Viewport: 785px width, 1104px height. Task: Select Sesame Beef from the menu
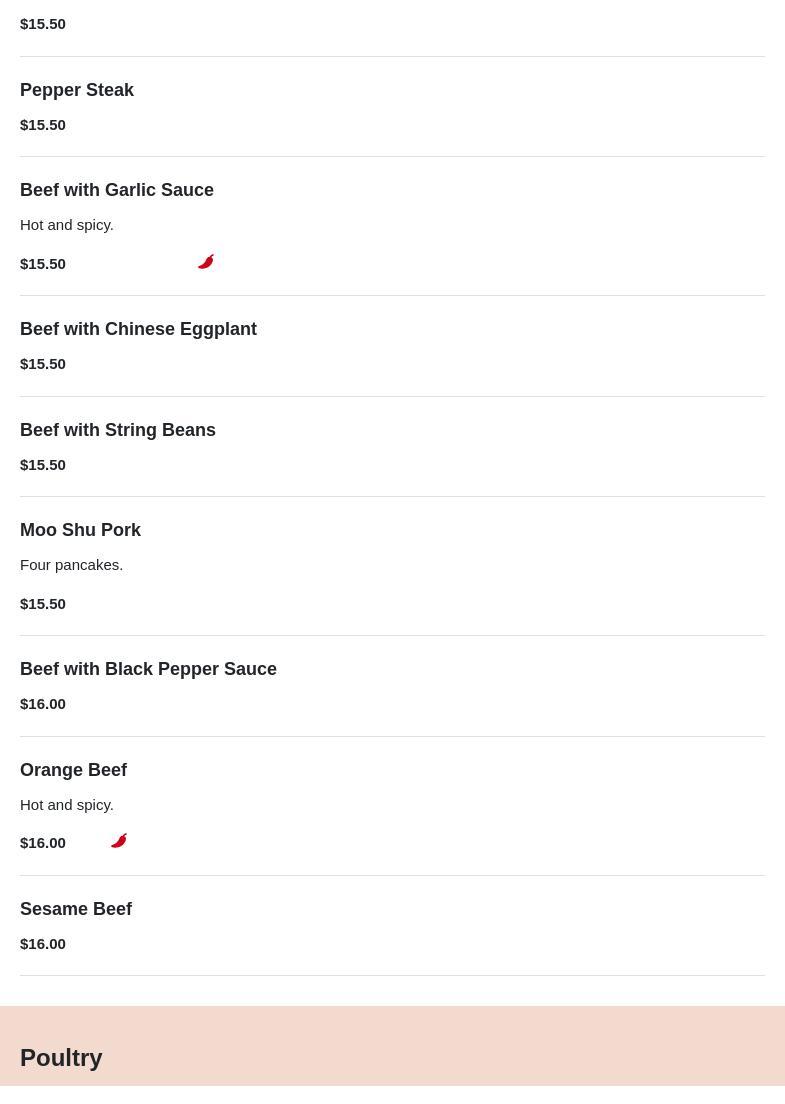point(76,909)
